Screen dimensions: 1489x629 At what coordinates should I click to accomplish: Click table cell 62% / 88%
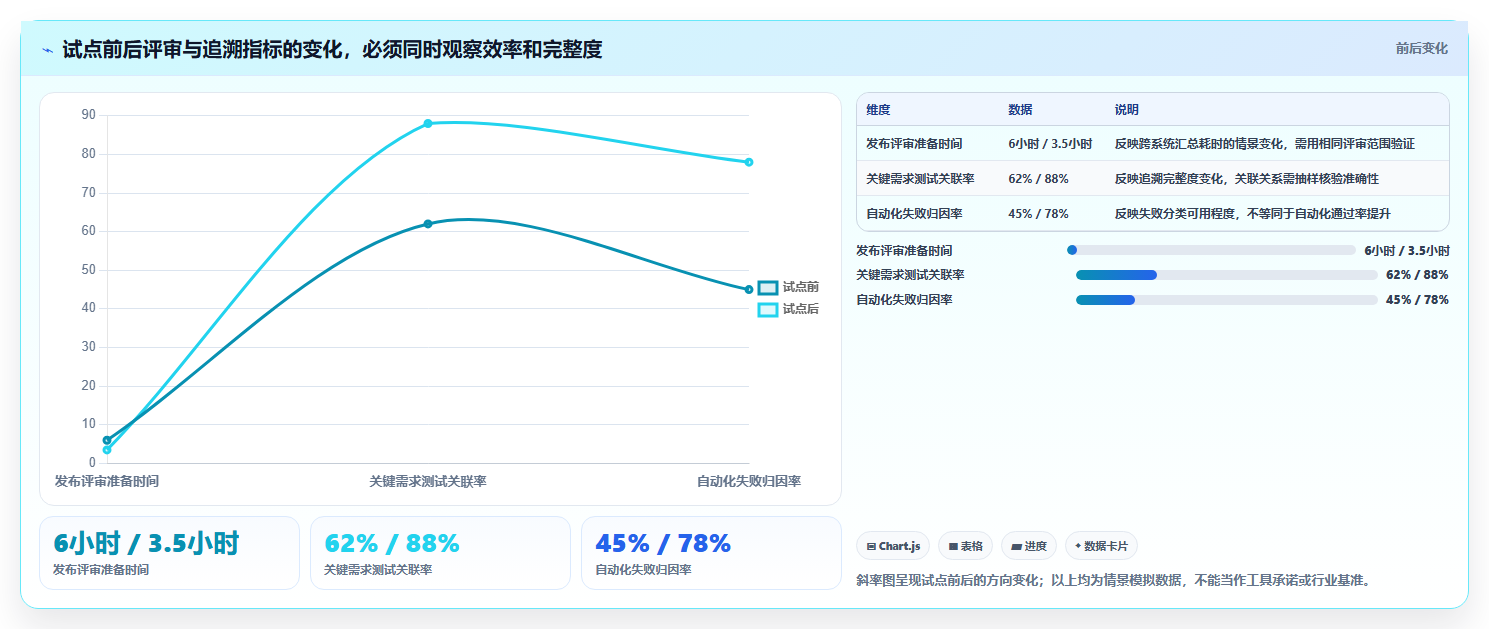point(1038,179)
